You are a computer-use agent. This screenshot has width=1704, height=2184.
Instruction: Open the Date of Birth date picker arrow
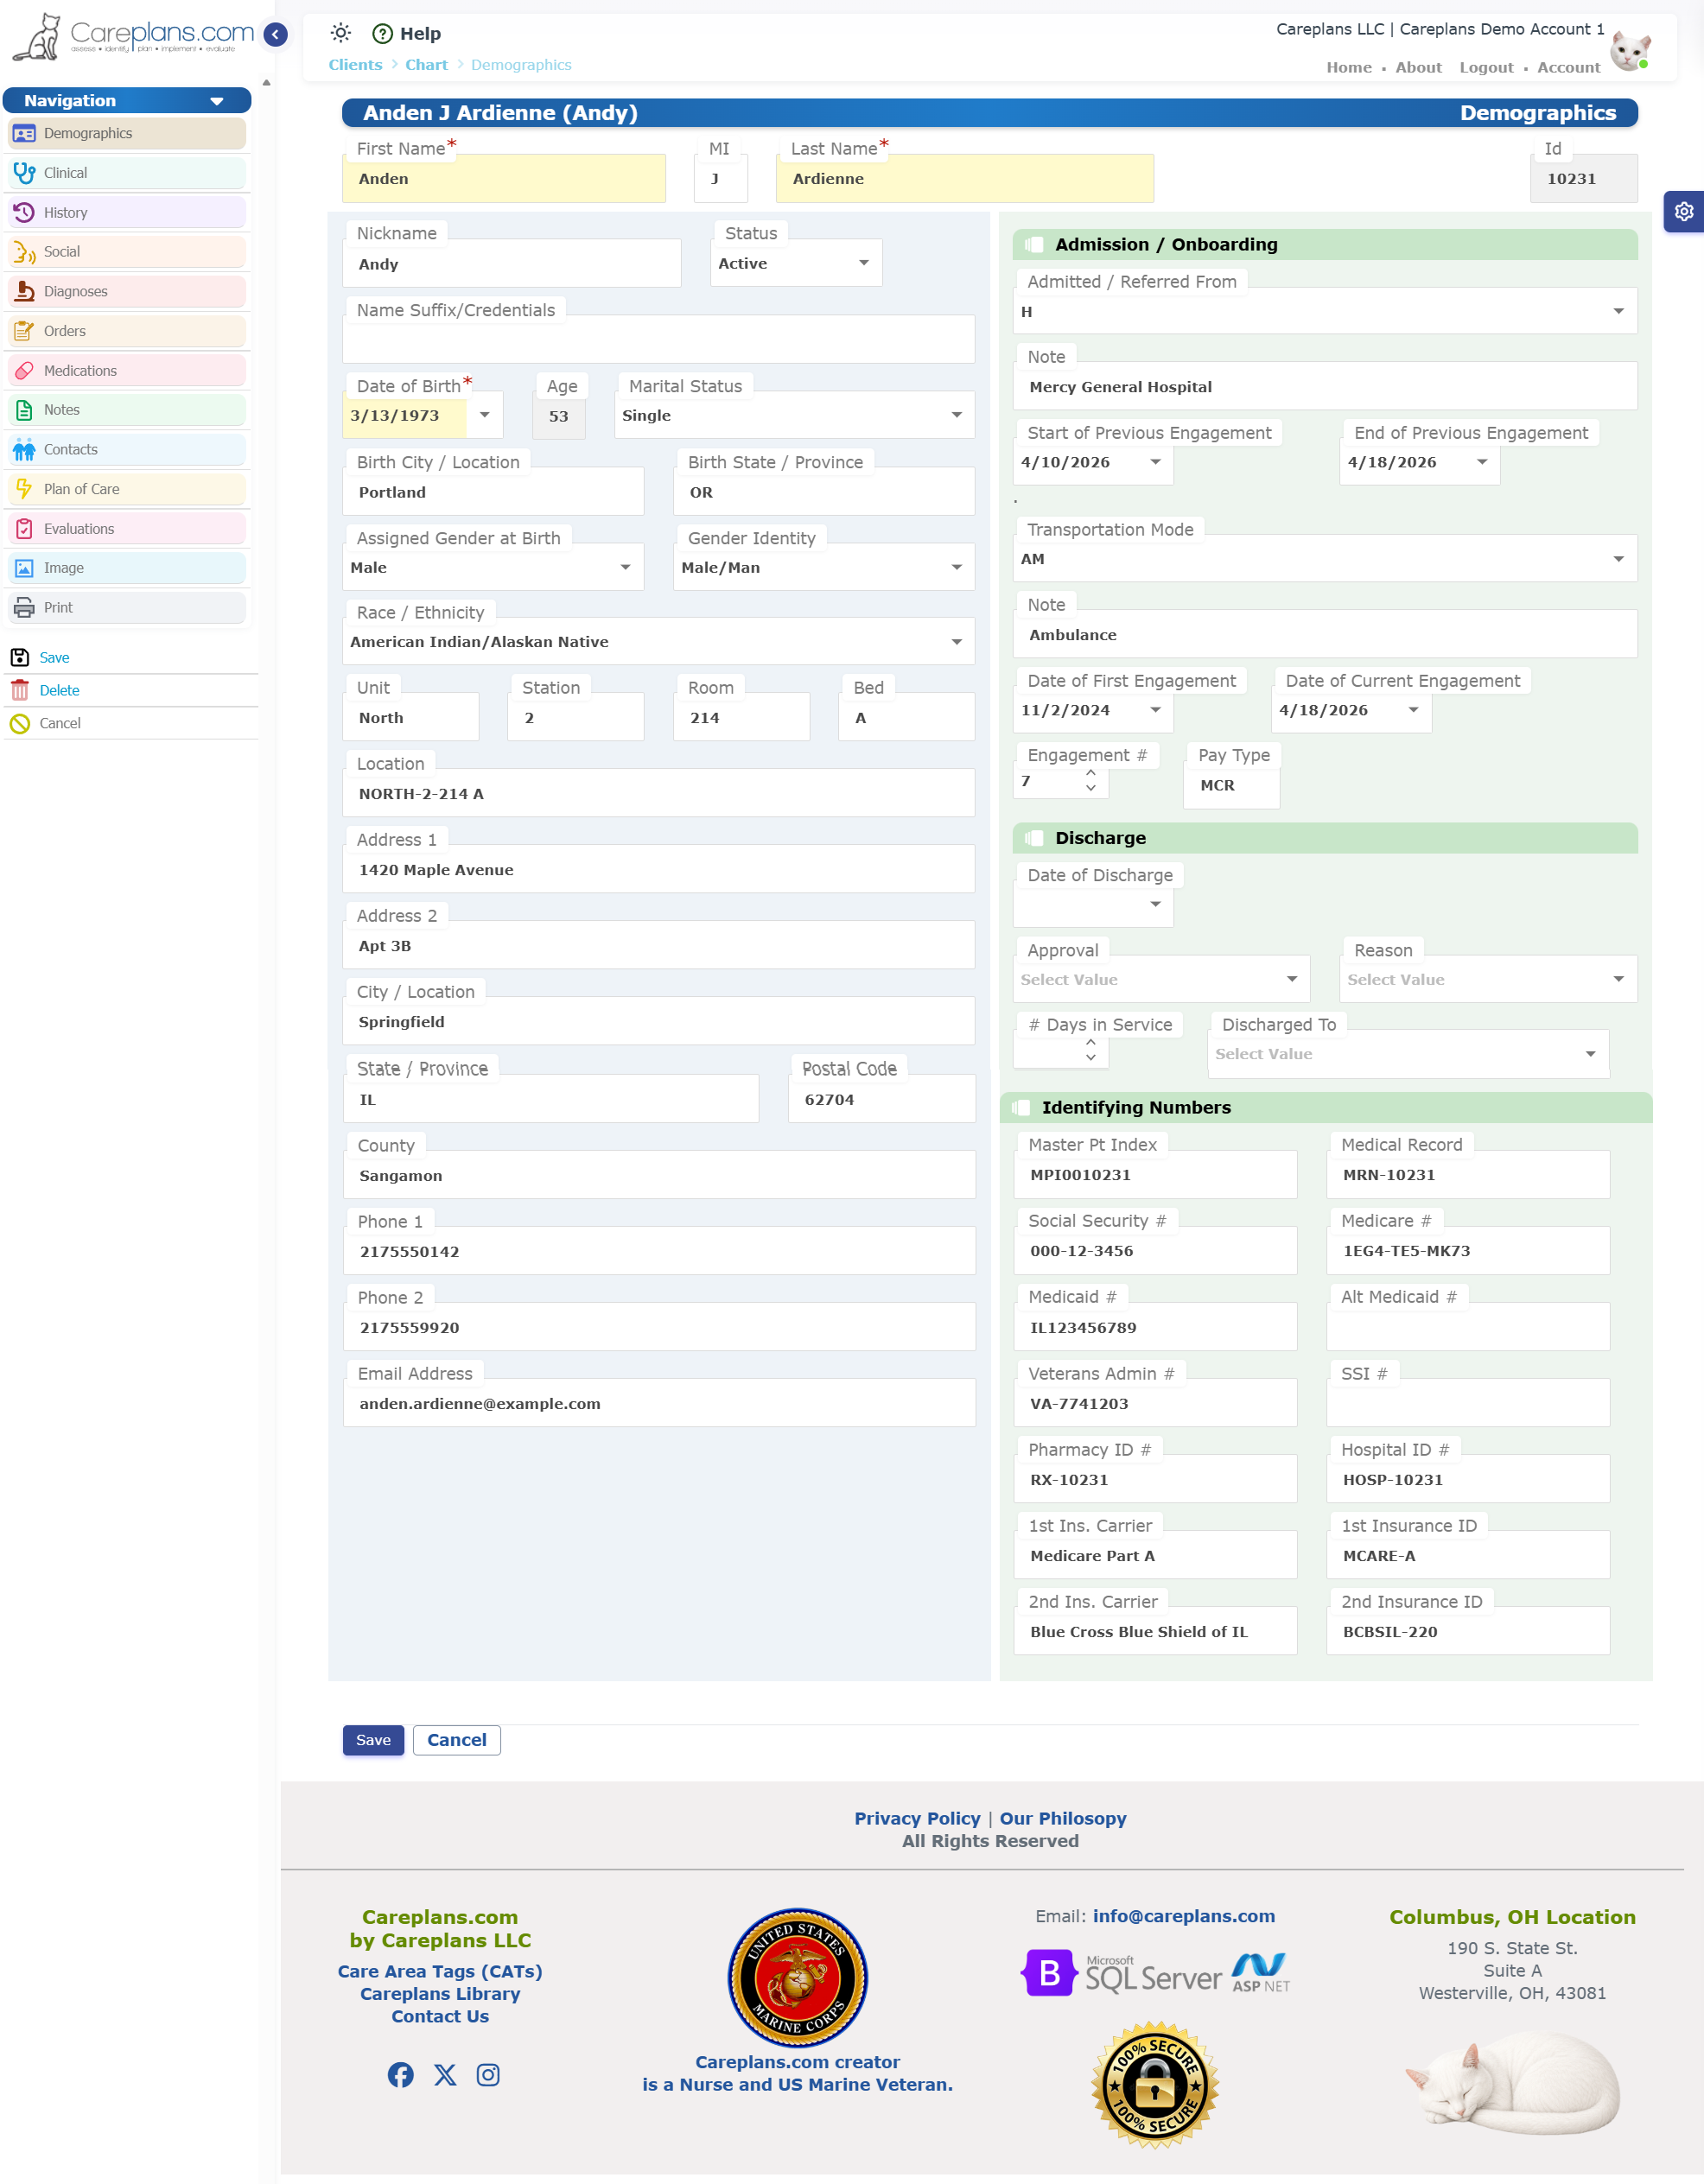[x=485, y=415]
